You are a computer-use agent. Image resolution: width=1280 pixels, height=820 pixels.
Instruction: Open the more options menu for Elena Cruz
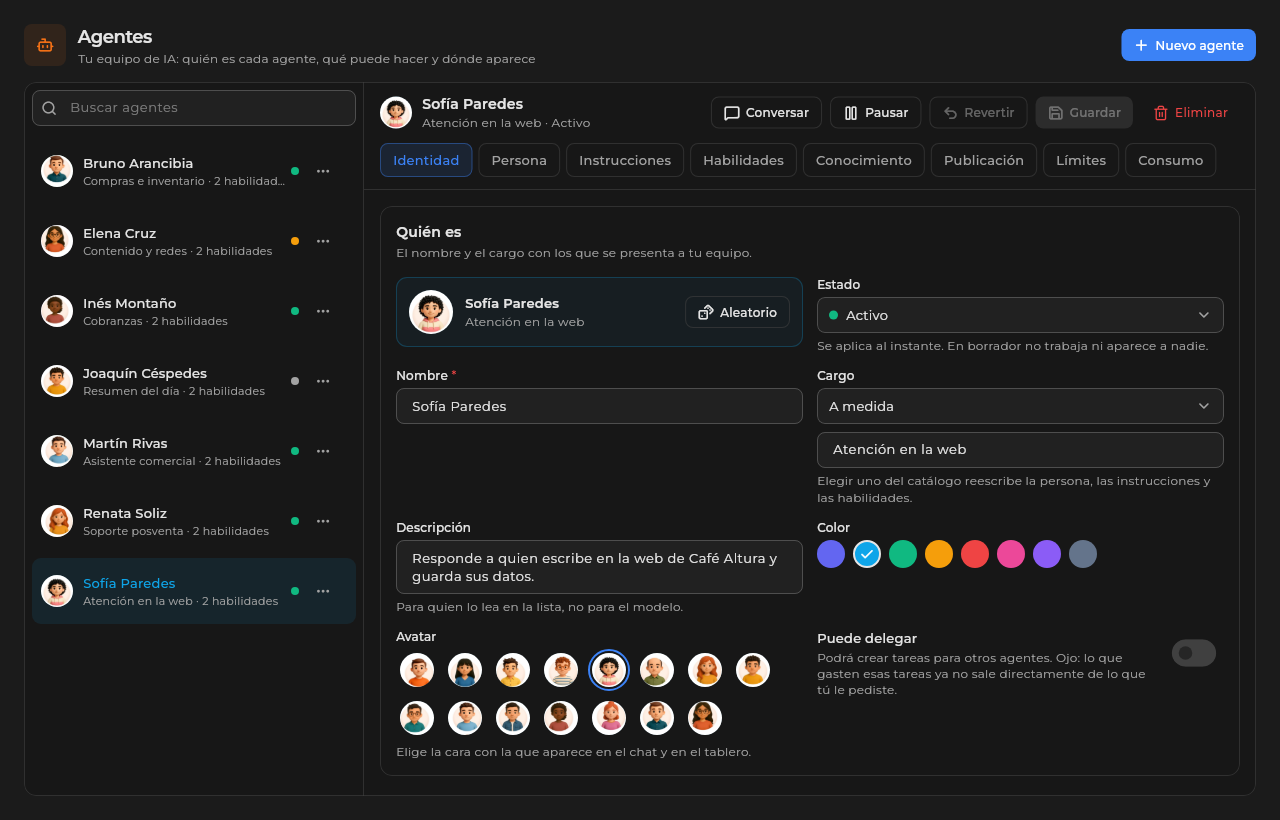point(323,241)
